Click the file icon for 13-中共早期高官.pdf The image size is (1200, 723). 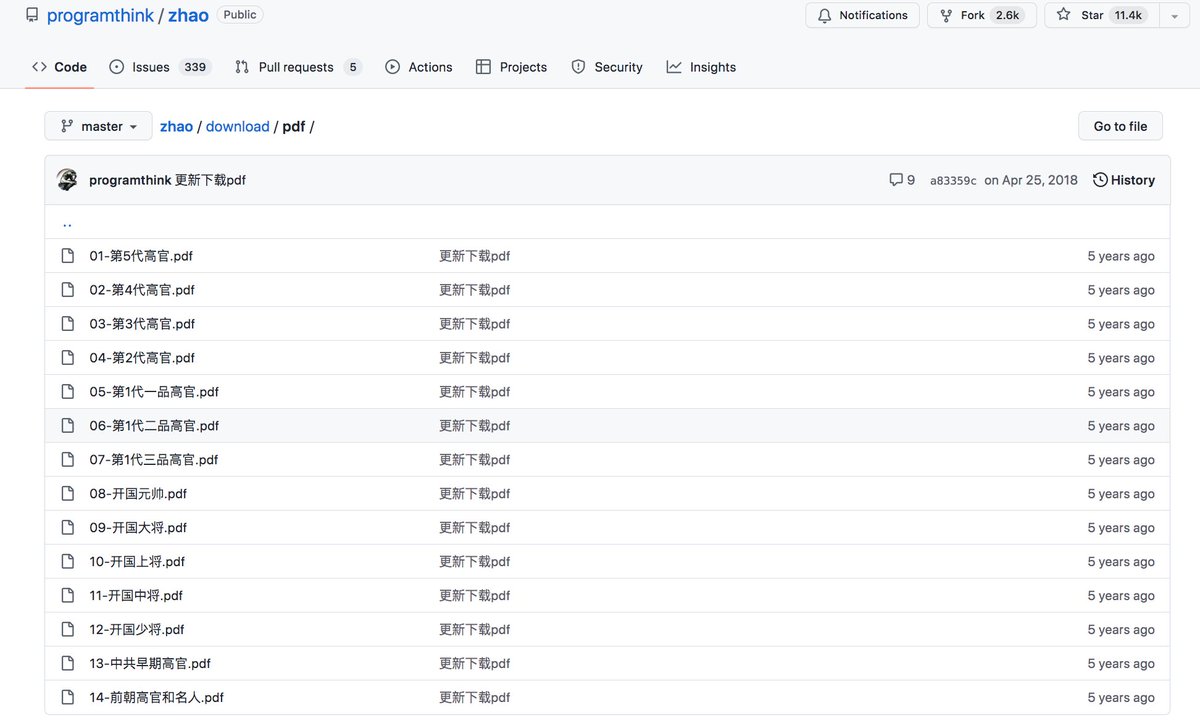coord(68,664)
